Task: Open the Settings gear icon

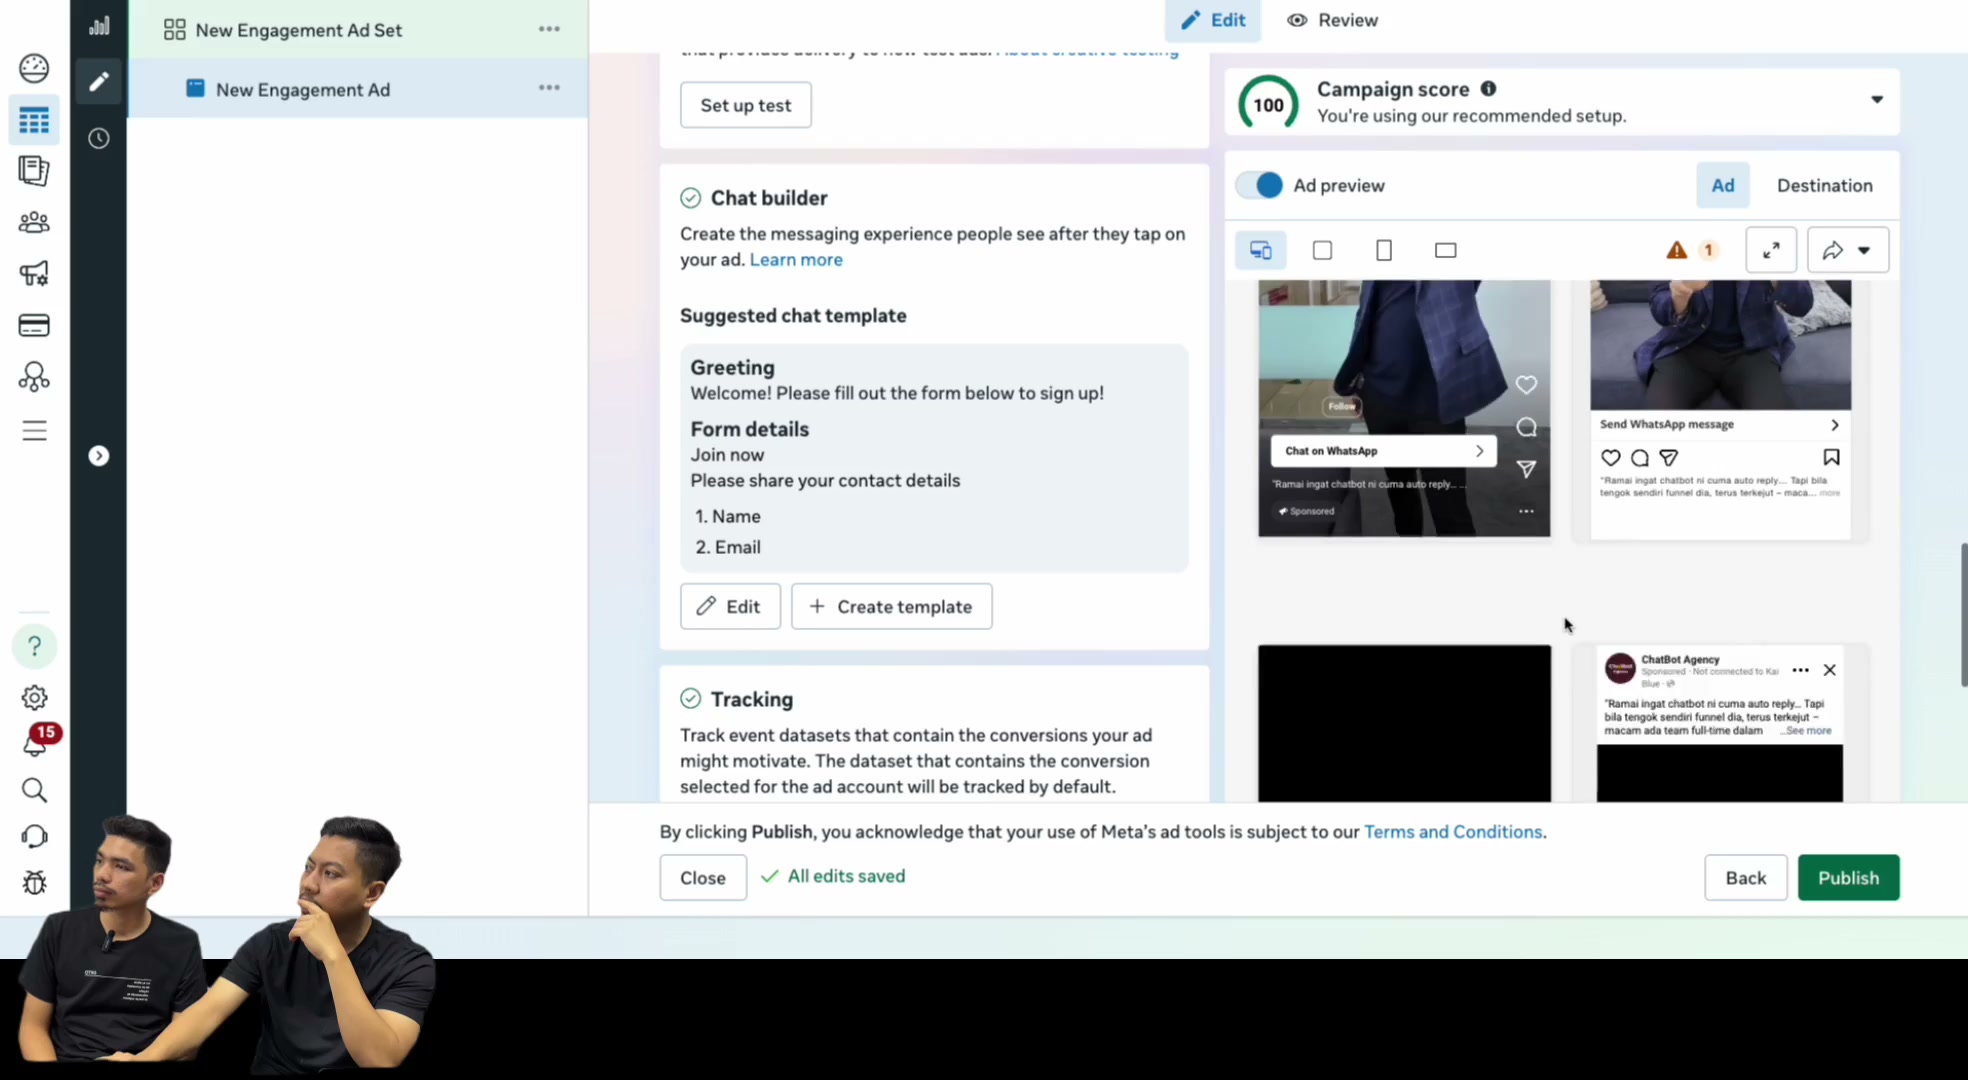Action: click(x=34, y=697)
